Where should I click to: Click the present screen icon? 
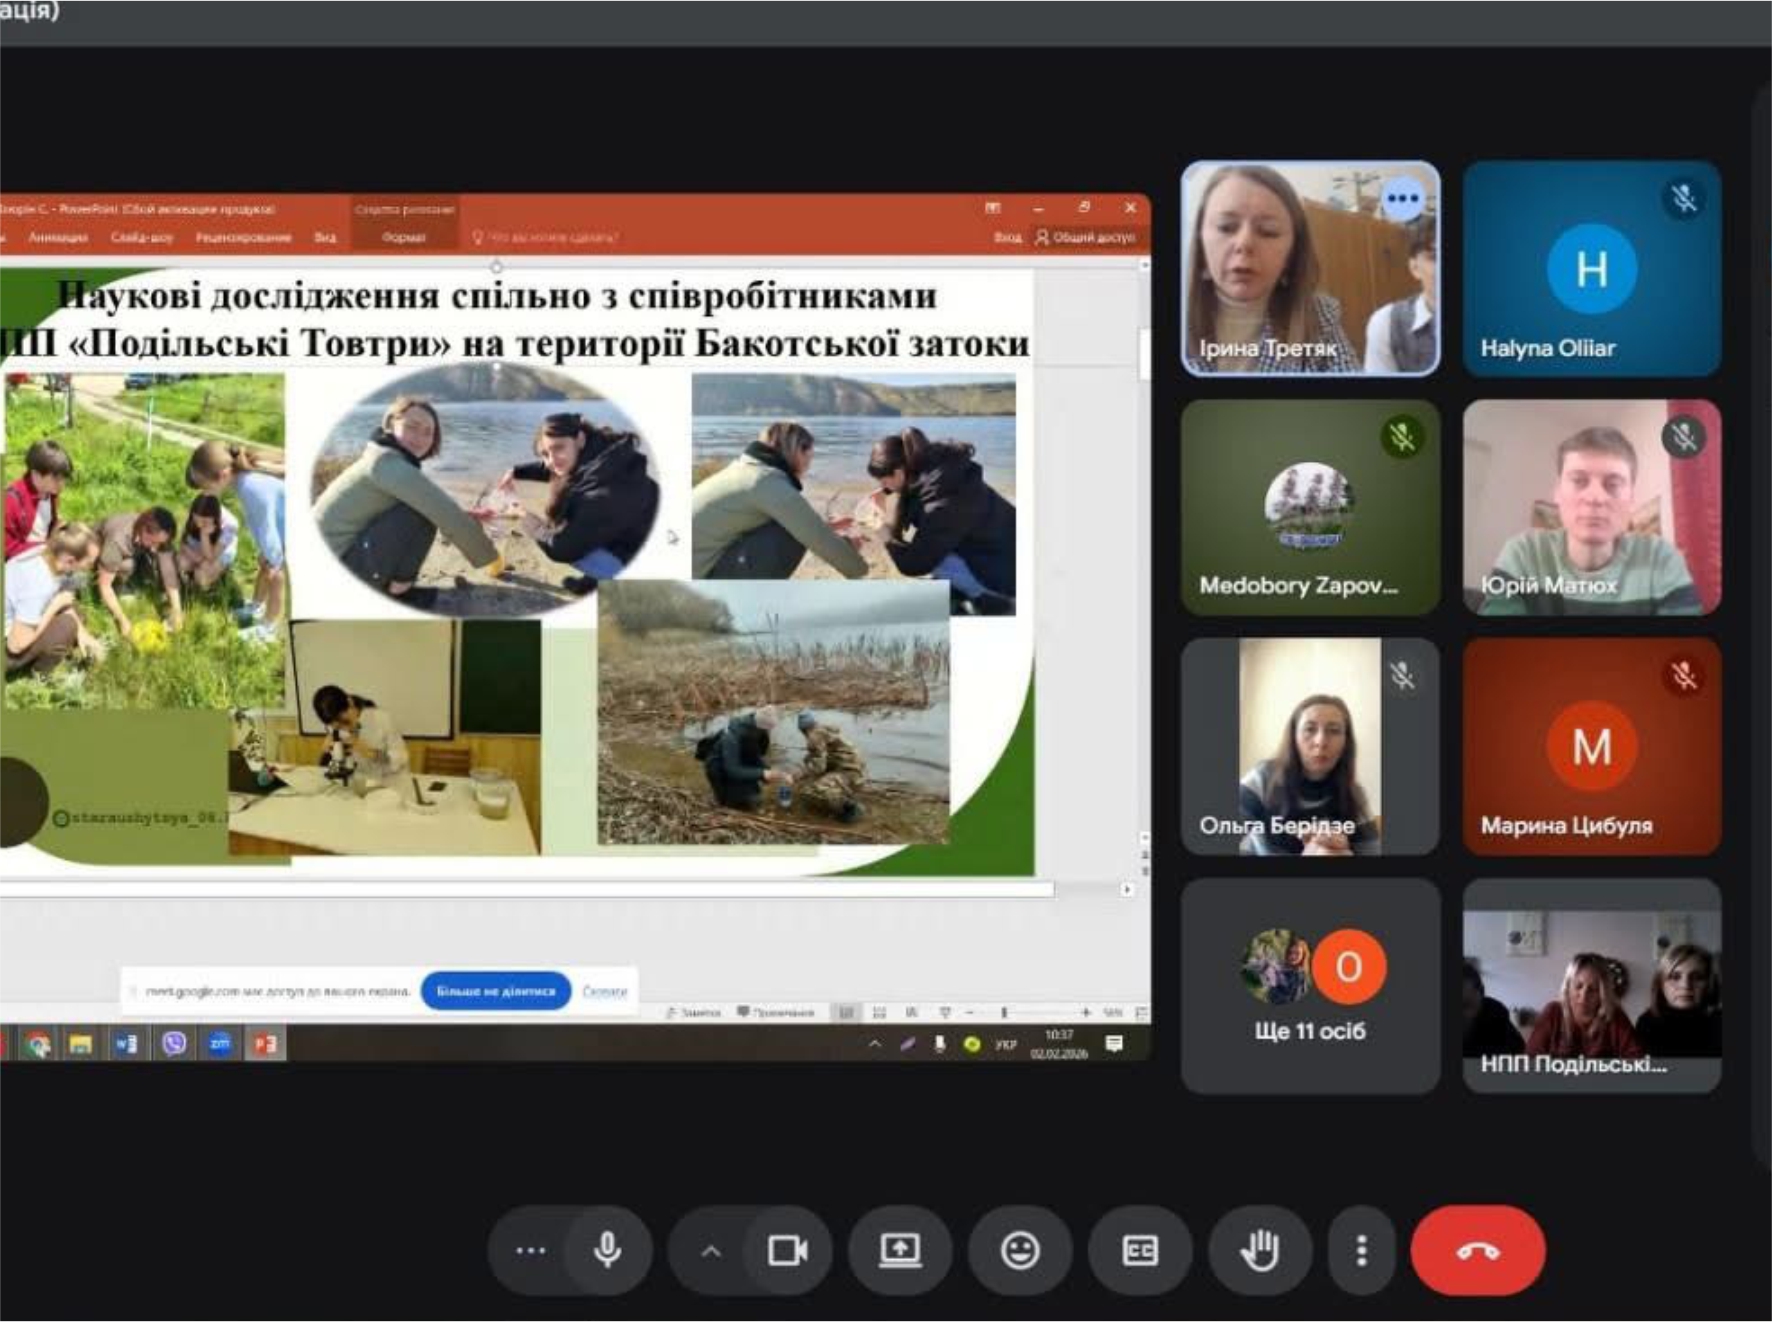(899, 1250)
